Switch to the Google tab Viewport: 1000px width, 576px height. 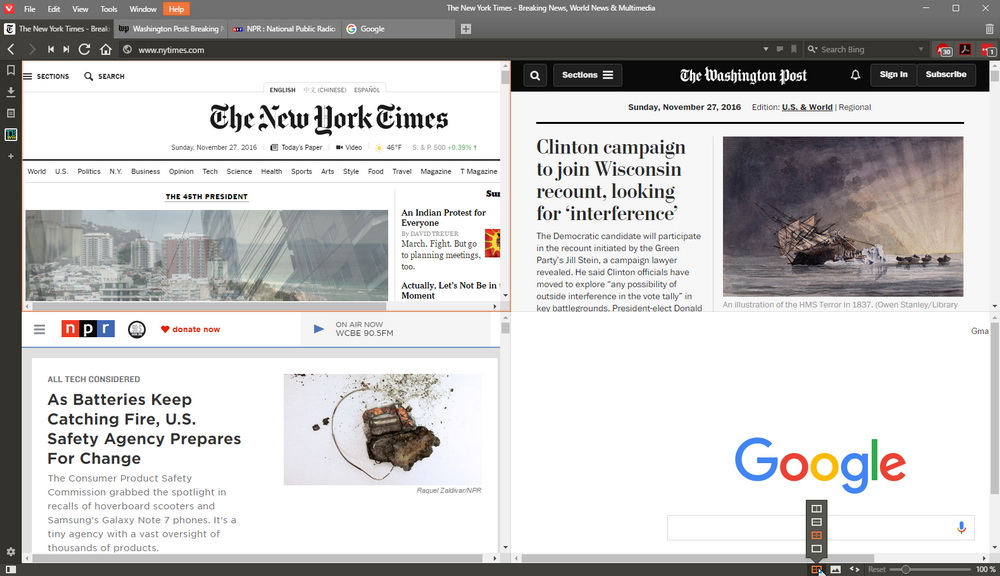(x=399, y=29)
